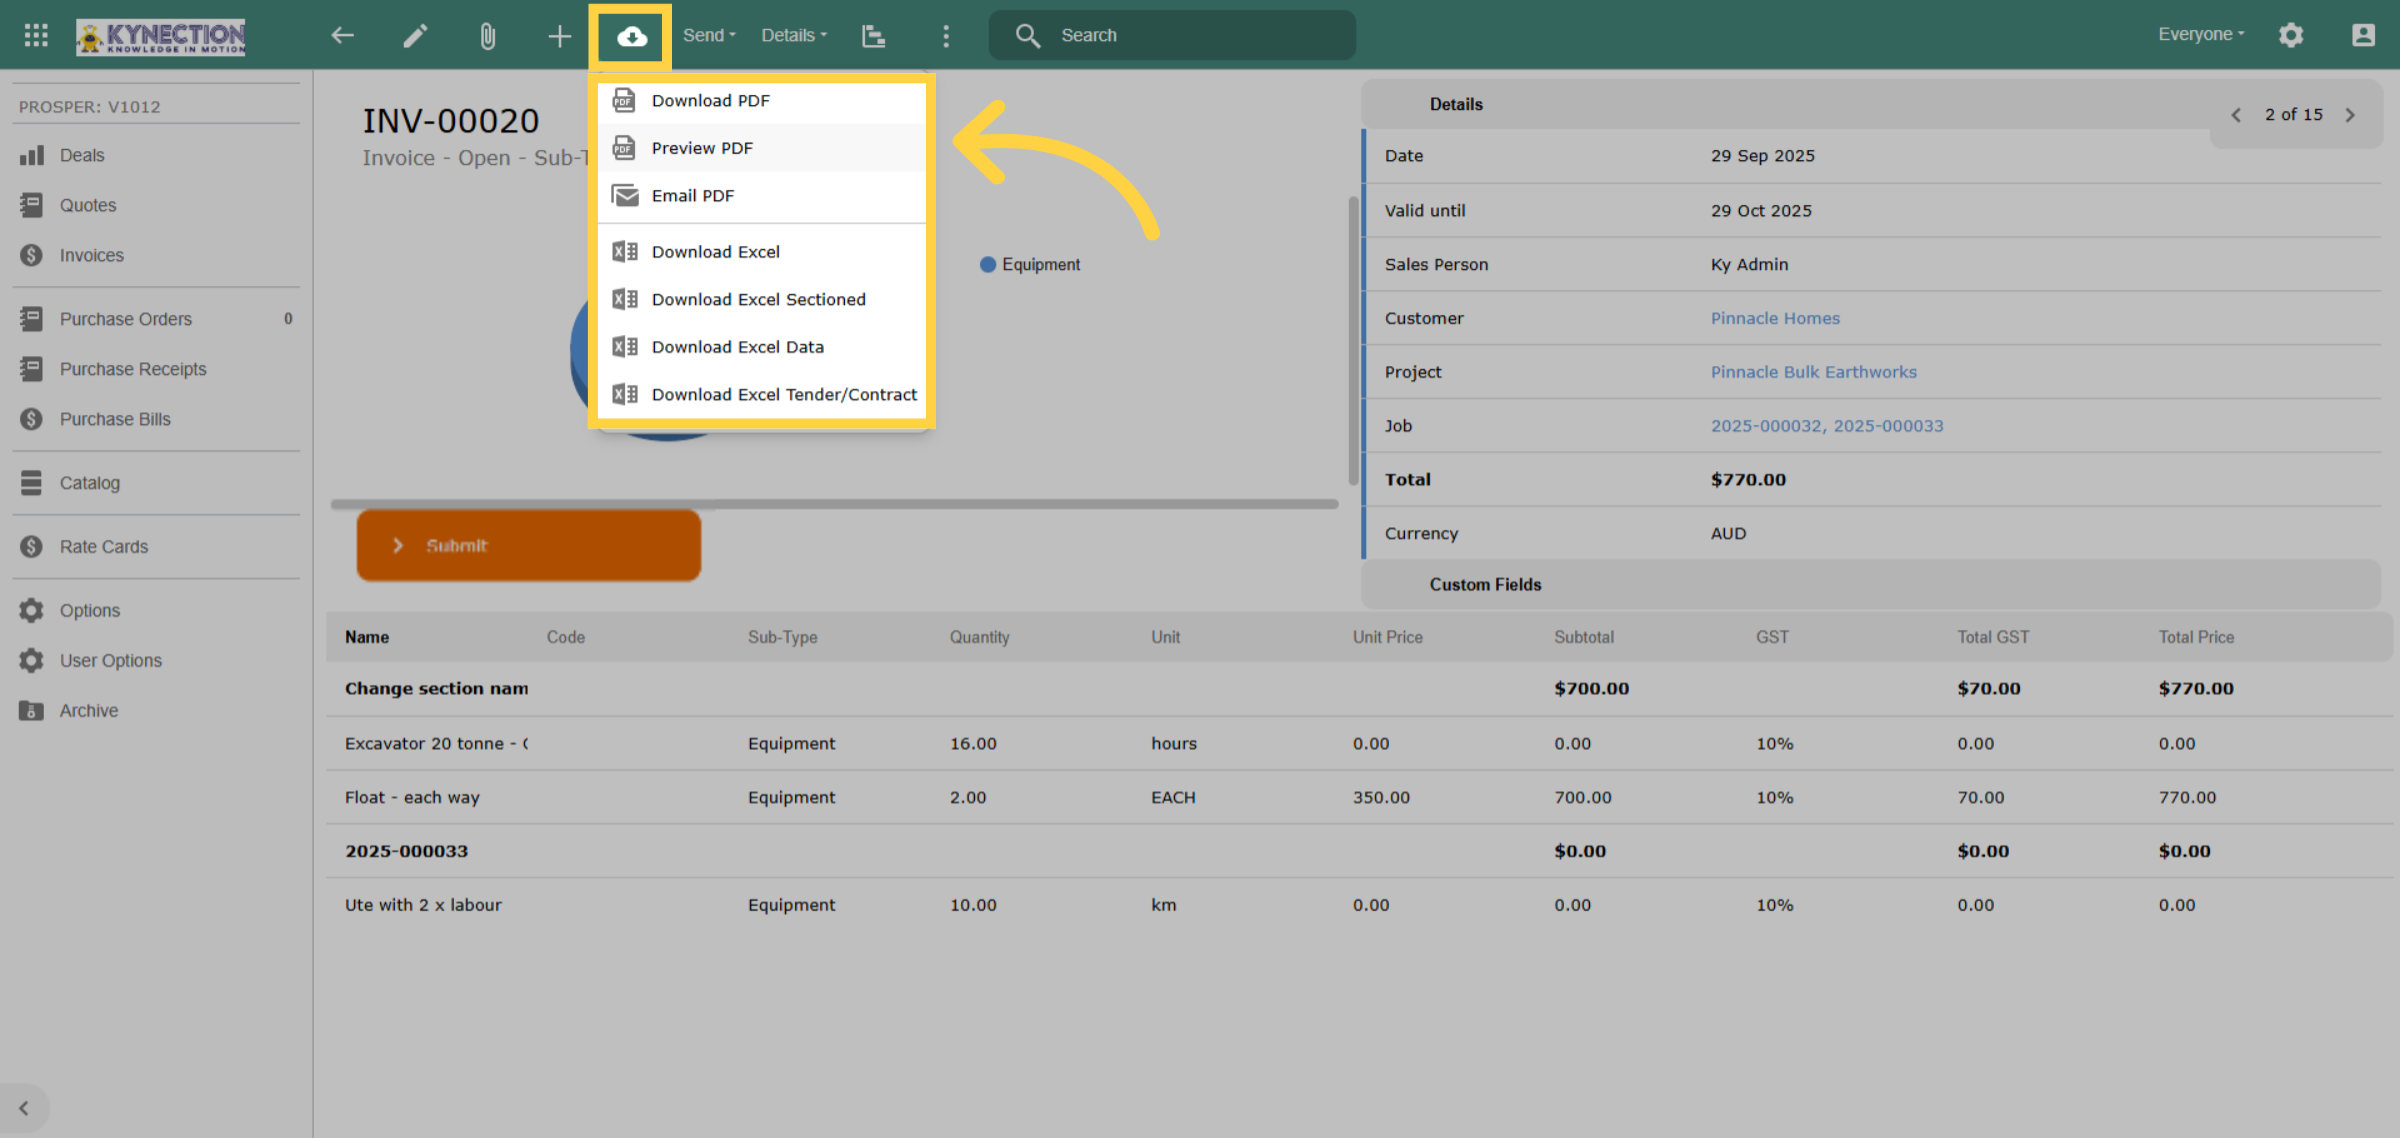Click the '2025-000033' section row
The width and height of the screenshot is (2400, 1138).
coord(1358,851)
